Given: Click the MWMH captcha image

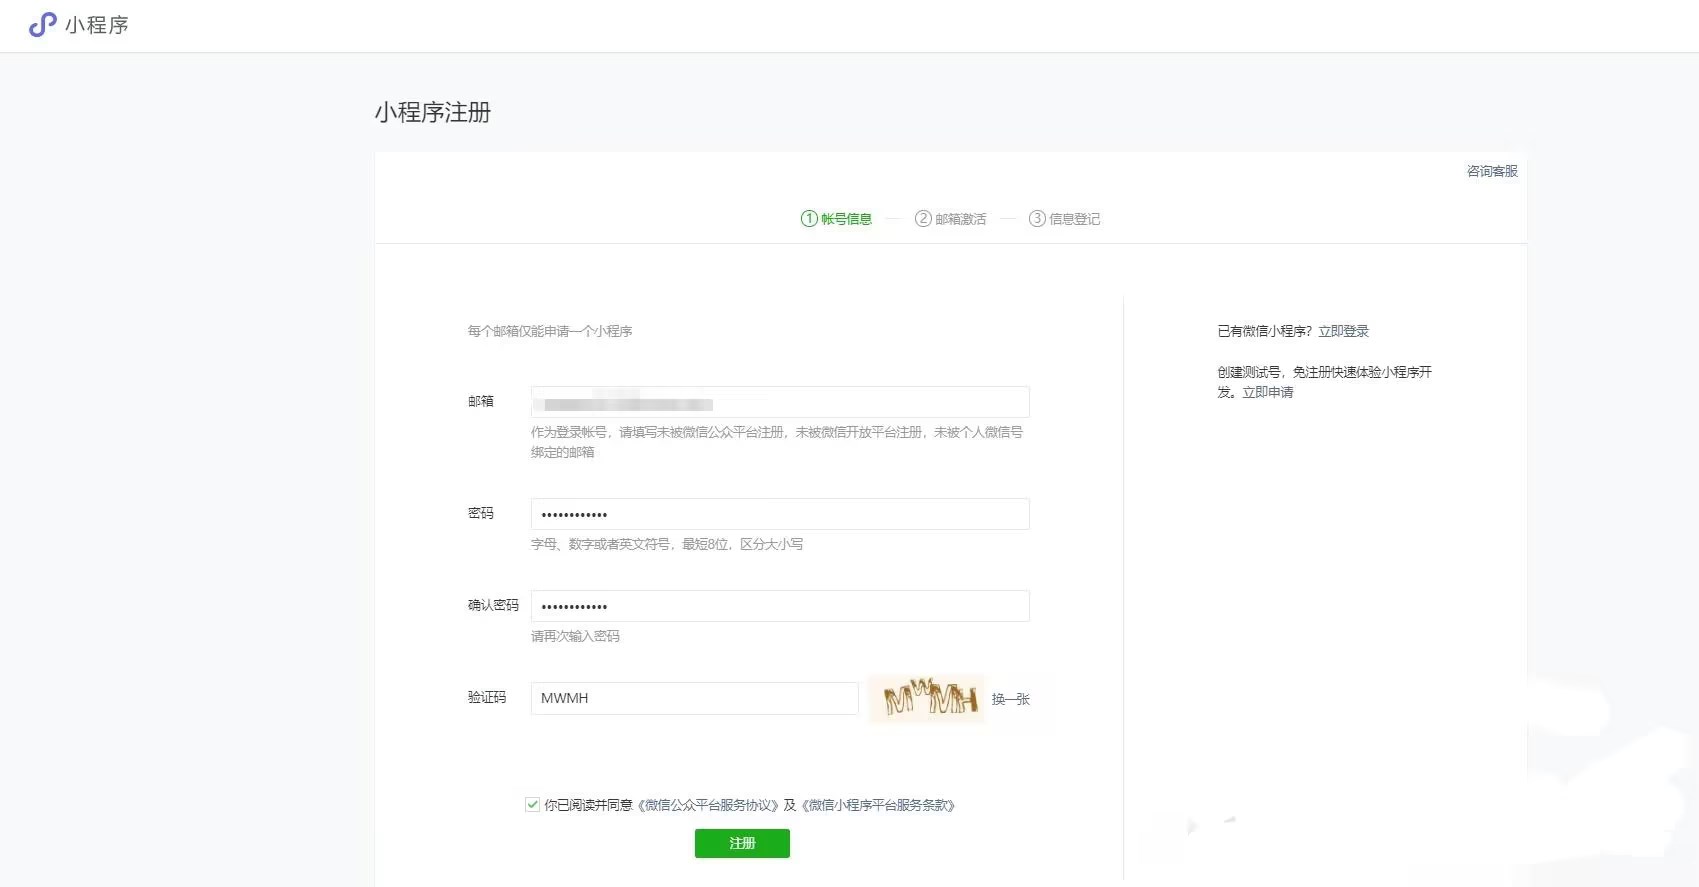Looking at the screenshot, I should point(928,698).
